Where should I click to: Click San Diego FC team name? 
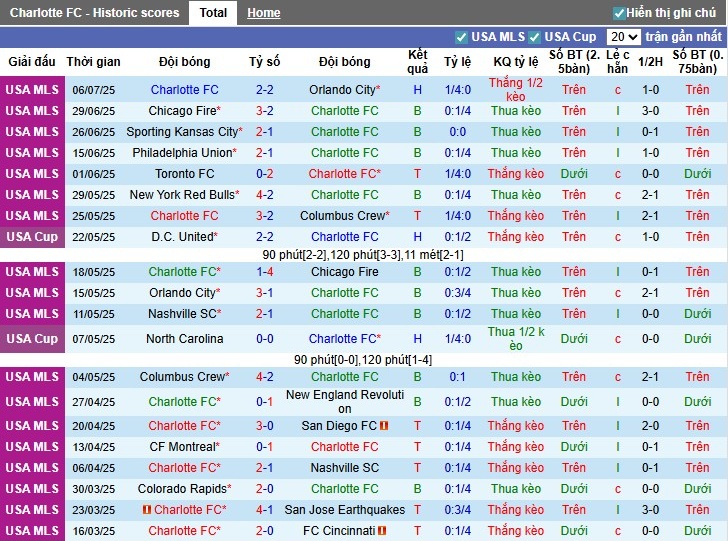[x=339, y=425]
